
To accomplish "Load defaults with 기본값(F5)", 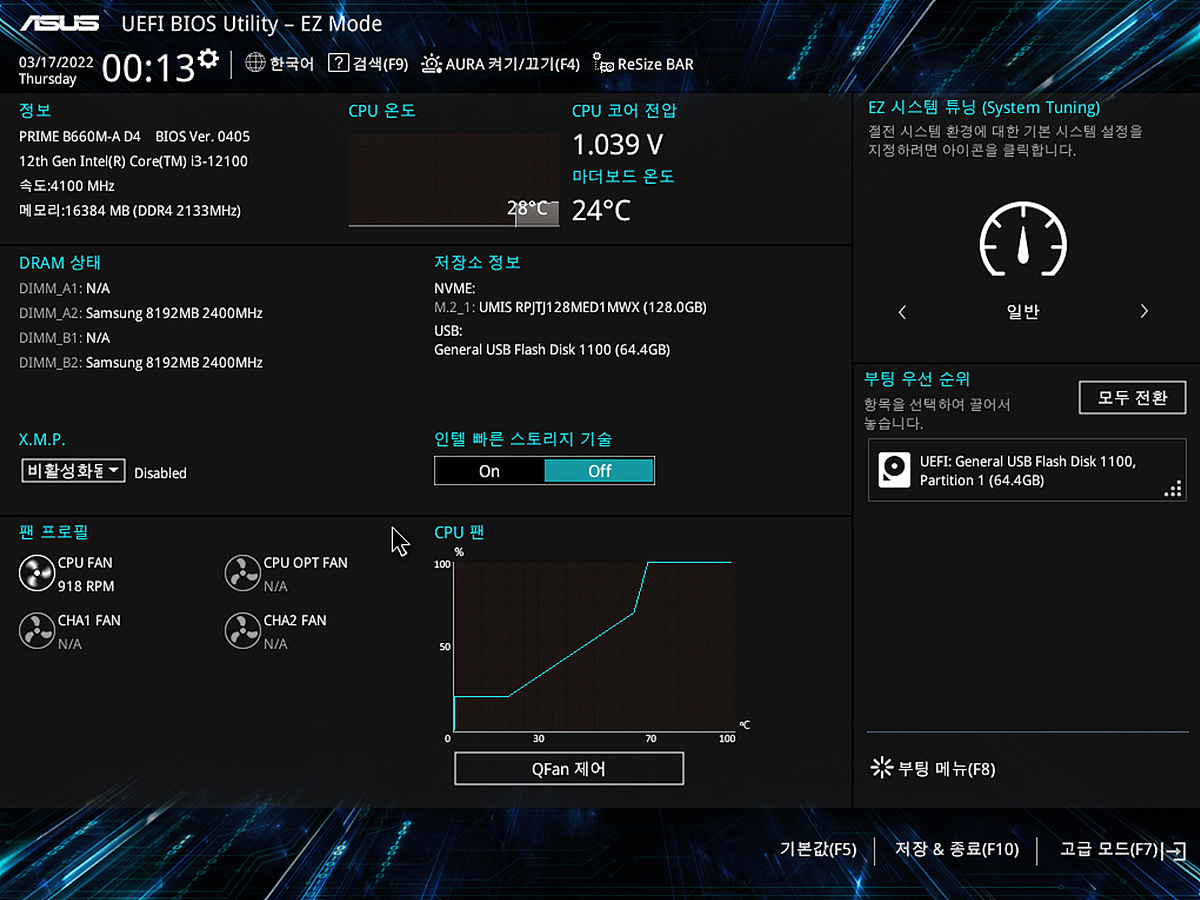I will [x=818, y=850].
